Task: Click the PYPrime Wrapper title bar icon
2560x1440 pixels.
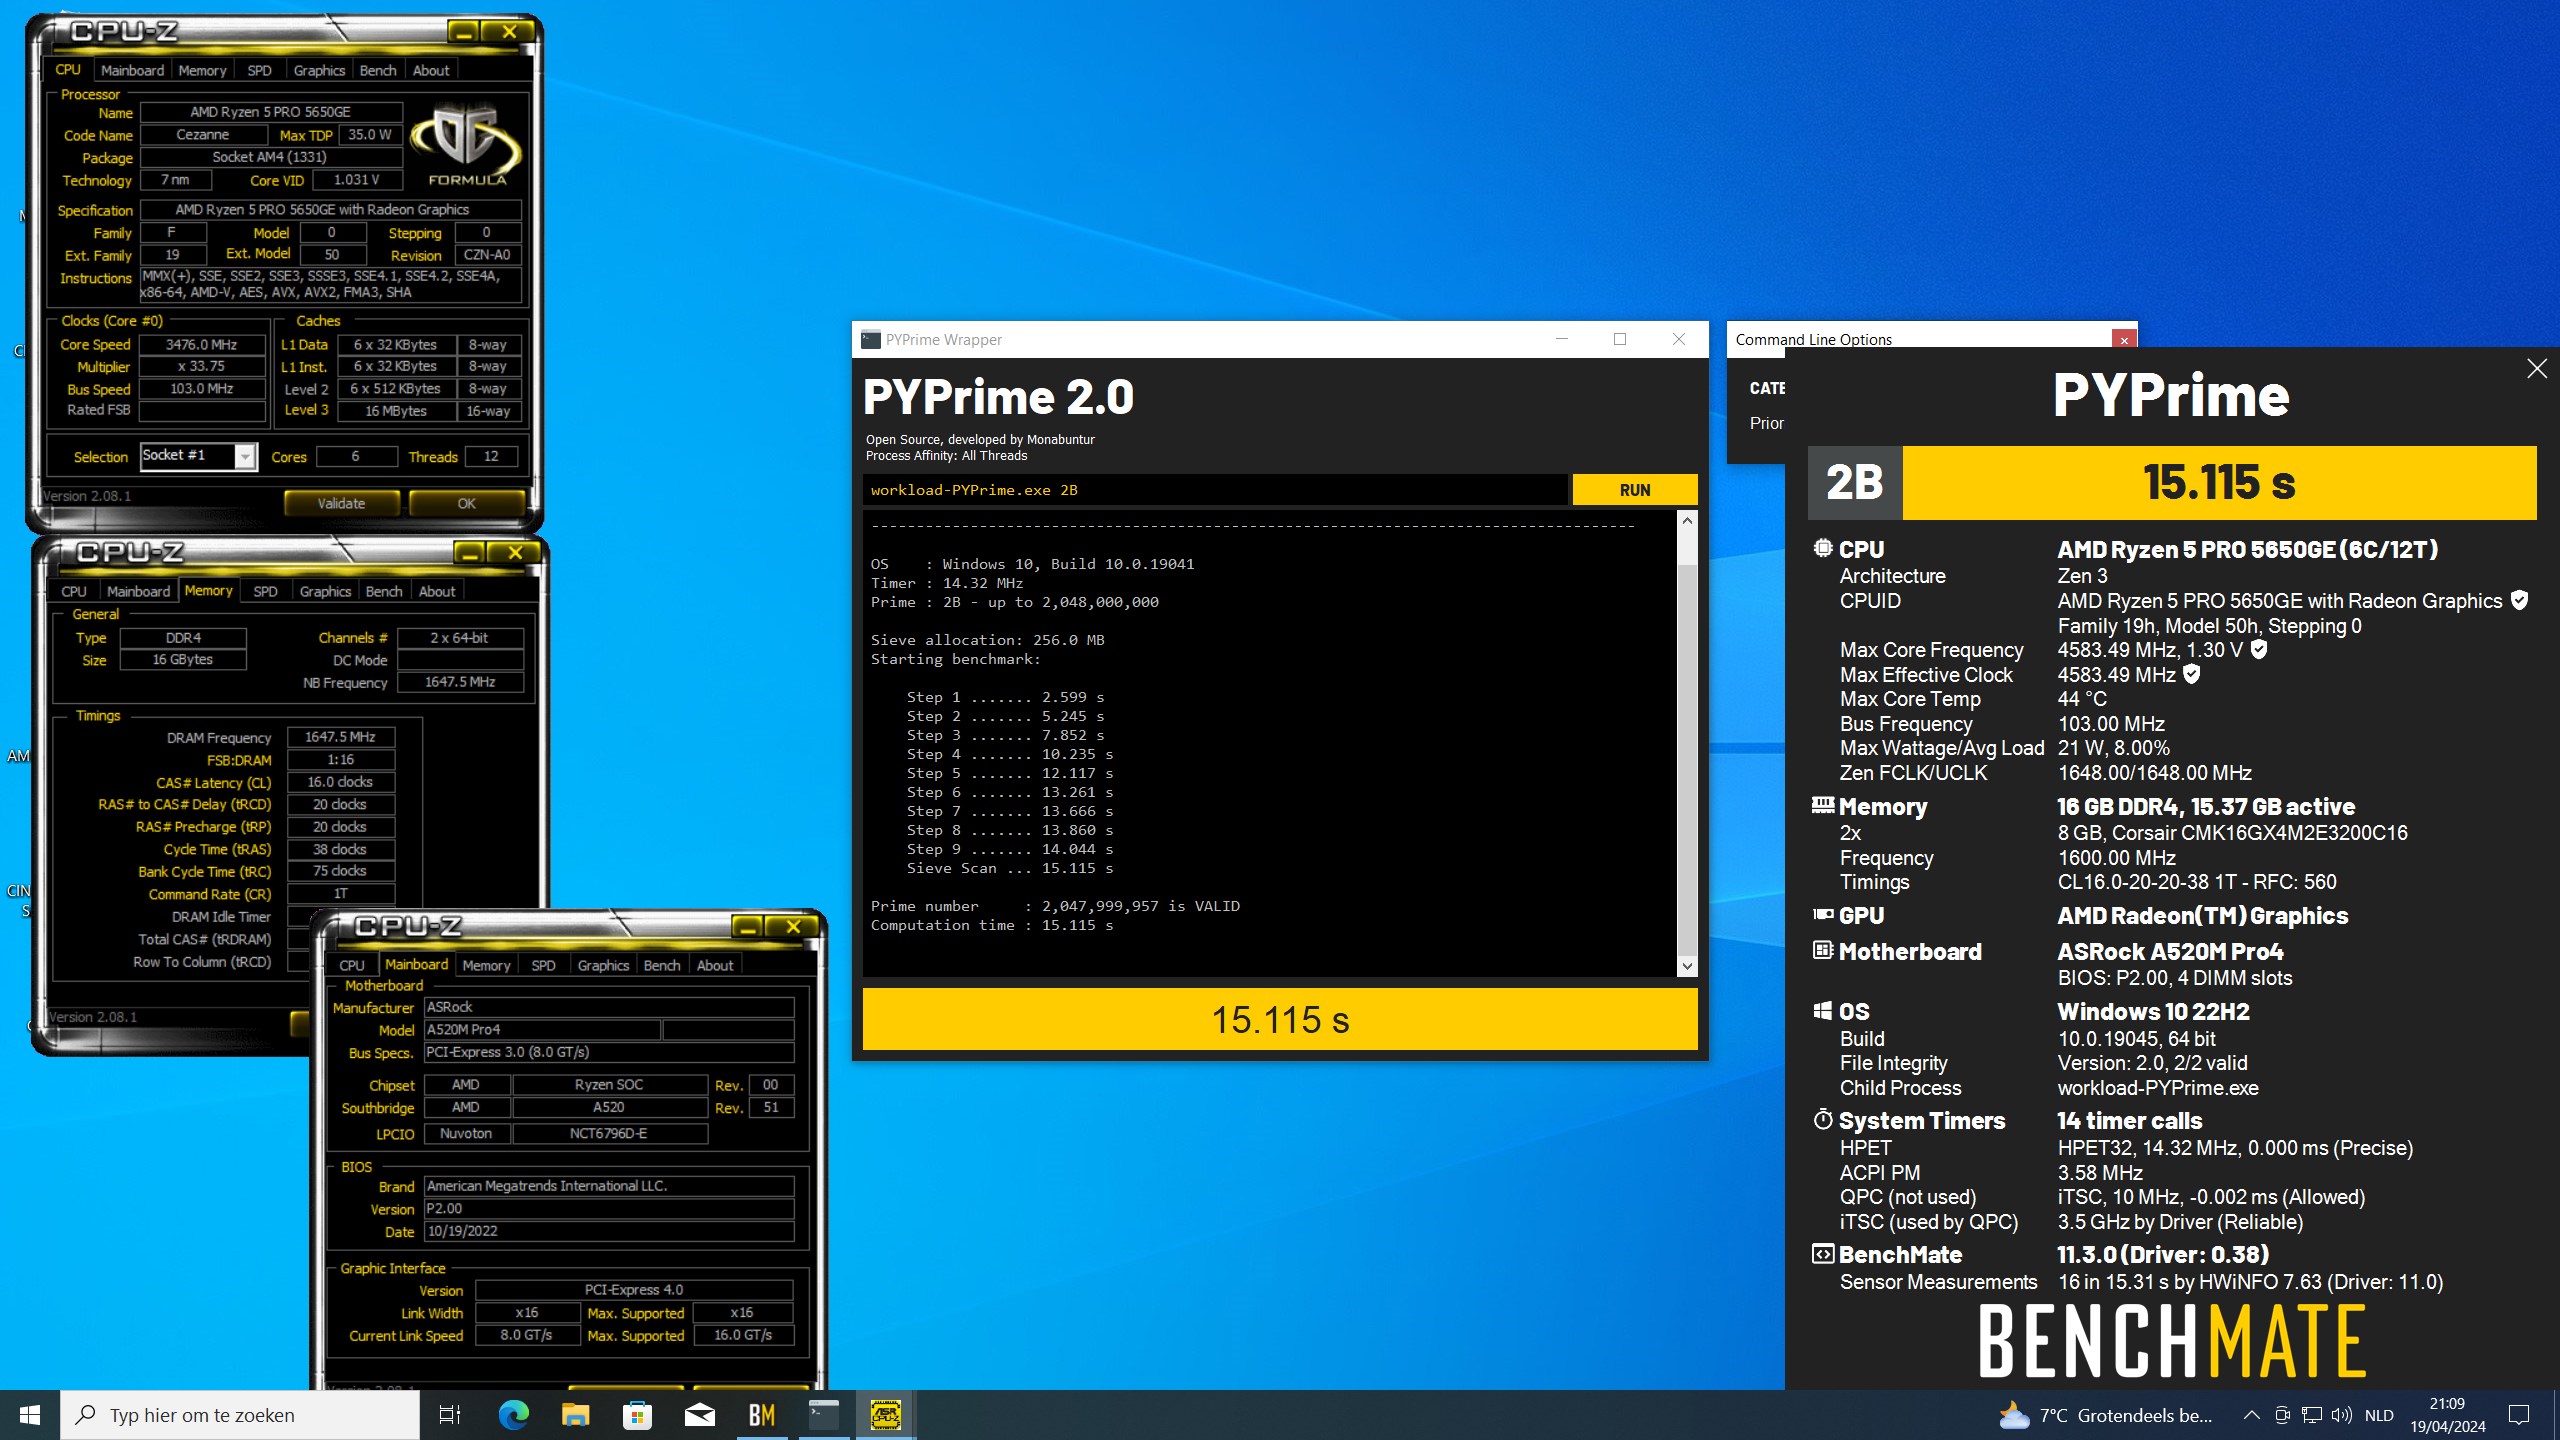Action: point(871,340)
